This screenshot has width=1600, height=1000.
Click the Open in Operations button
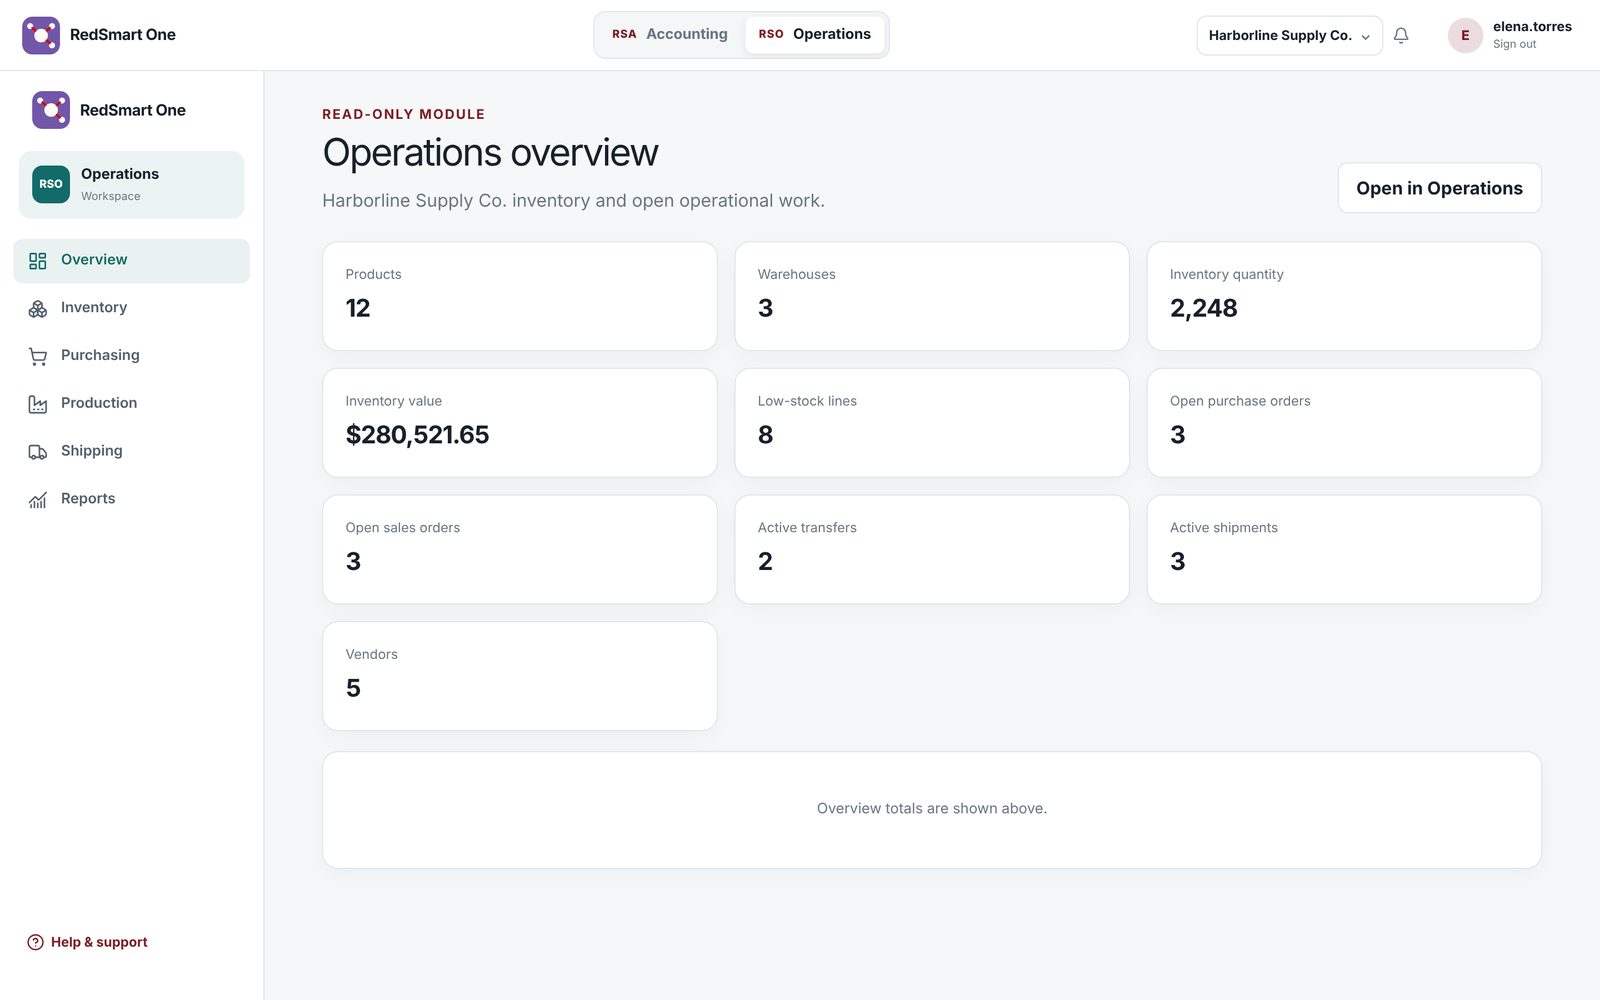click(x=1439, y=188)
